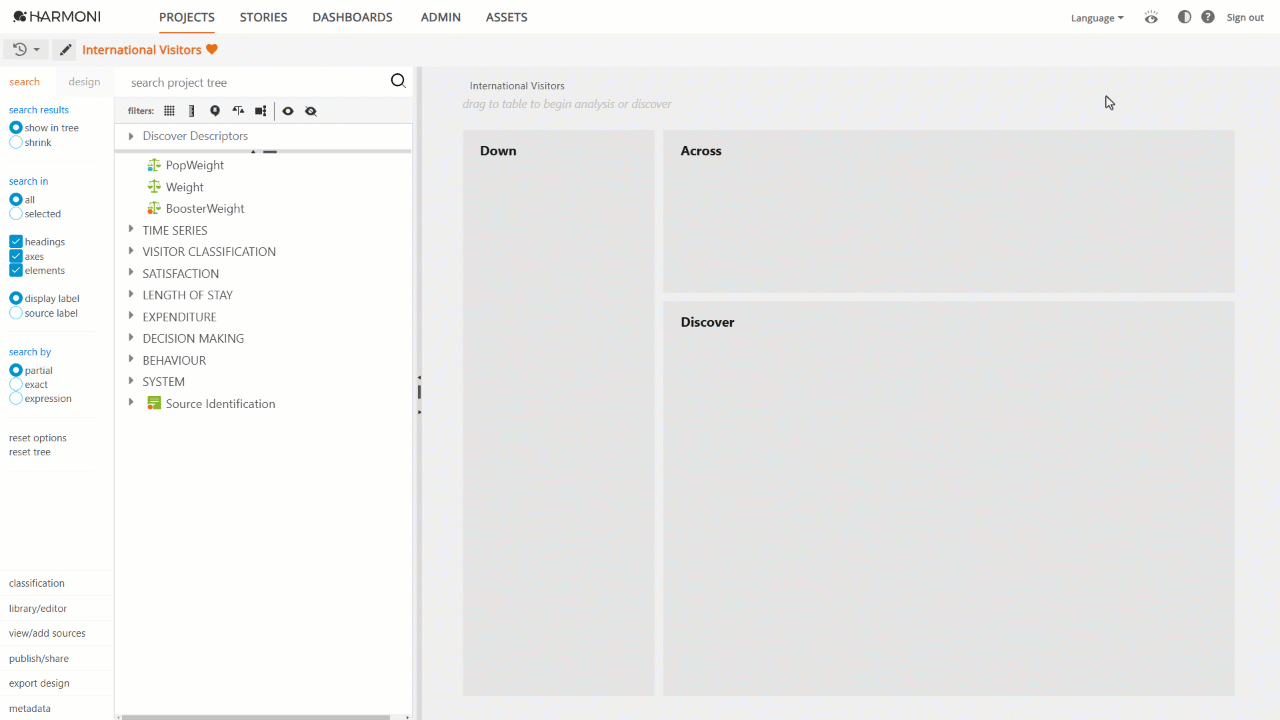Click the ruler filter icon
Screen dimensions: 1280x720
pos(192,111)
